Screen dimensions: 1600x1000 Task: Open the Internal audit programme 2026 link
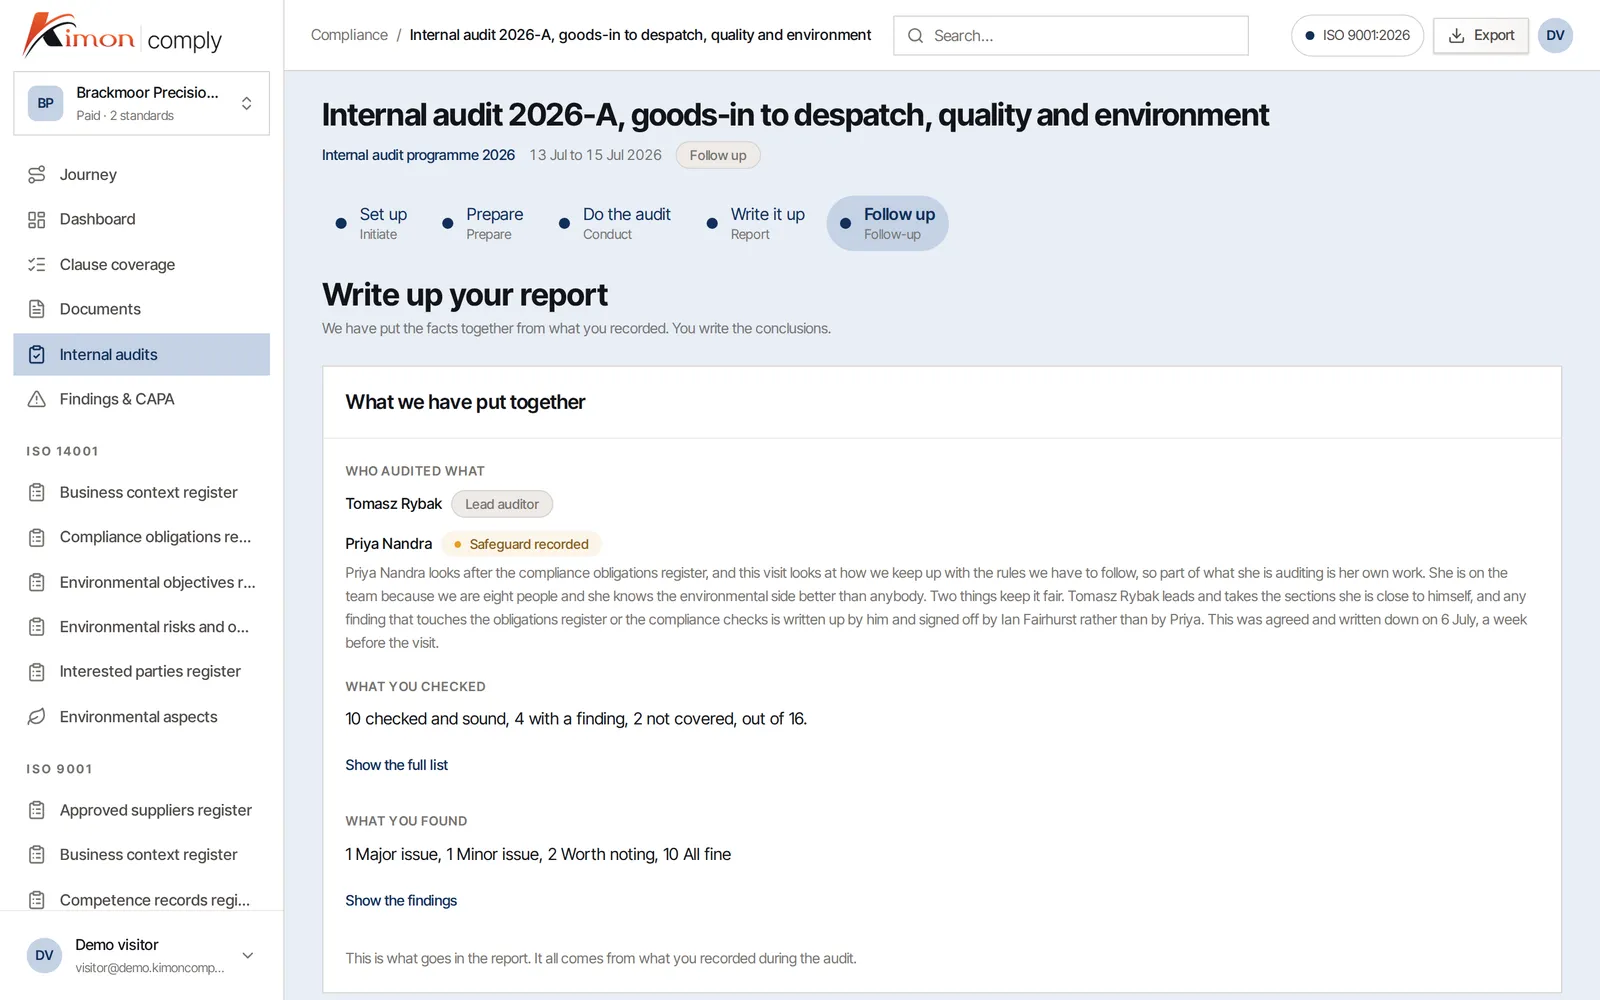pyautogui.click(x=418, y=155)
